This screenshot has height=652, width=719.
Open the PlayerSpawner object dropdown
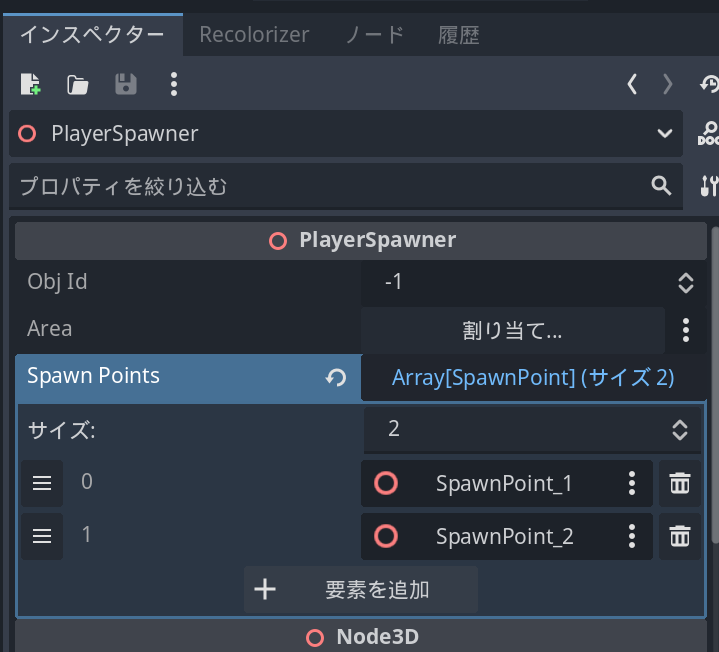(665, 134)
